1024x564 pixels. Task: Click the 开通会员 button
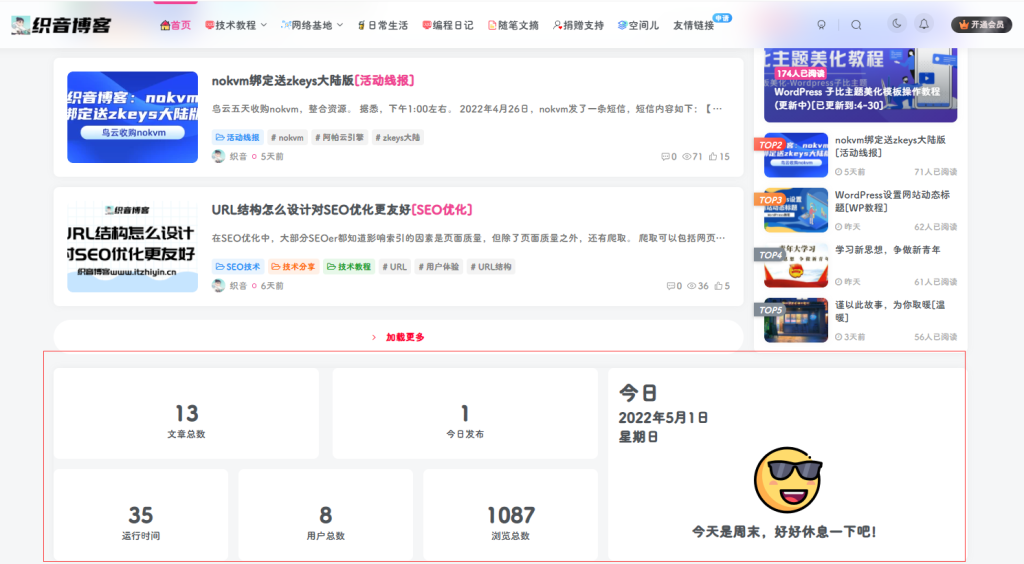click(982, 24)
